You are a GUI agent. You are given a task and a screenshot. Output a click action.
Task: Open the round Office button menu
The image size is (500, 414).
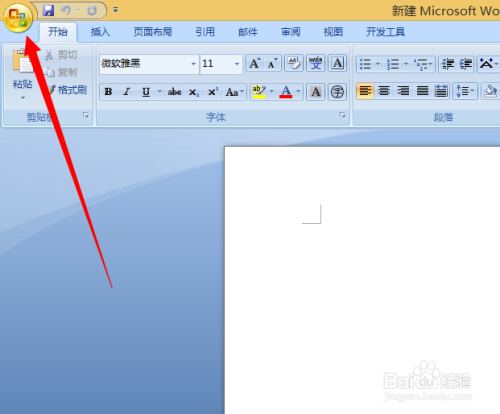pyautogui.click(x=18, y=18)
